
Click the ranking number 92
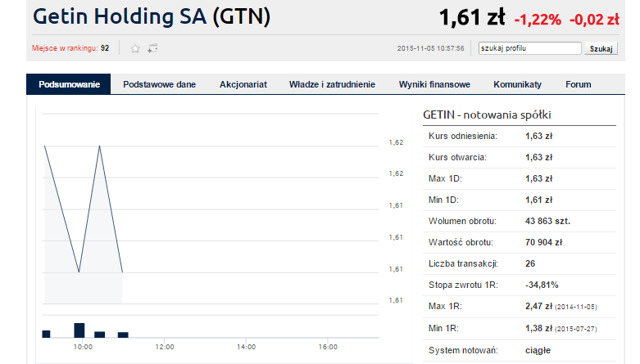click(x=105, y=48)
